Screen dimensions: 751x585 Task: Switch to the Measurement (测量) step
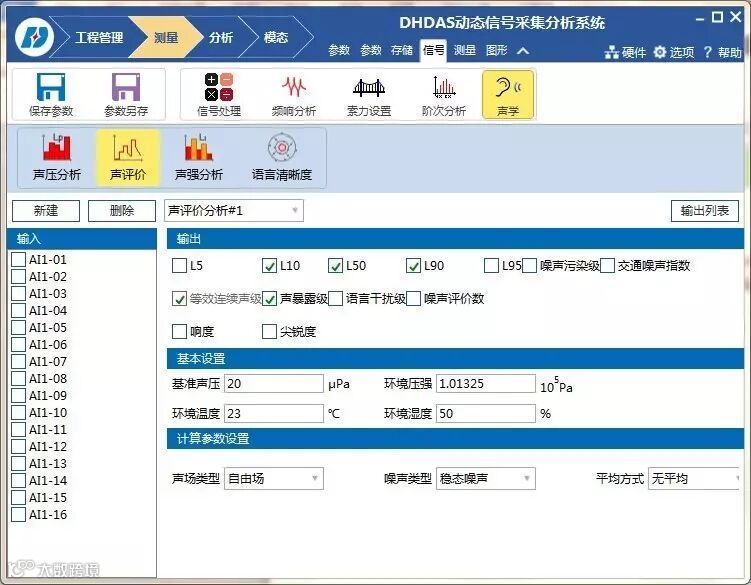coord(166,37)
